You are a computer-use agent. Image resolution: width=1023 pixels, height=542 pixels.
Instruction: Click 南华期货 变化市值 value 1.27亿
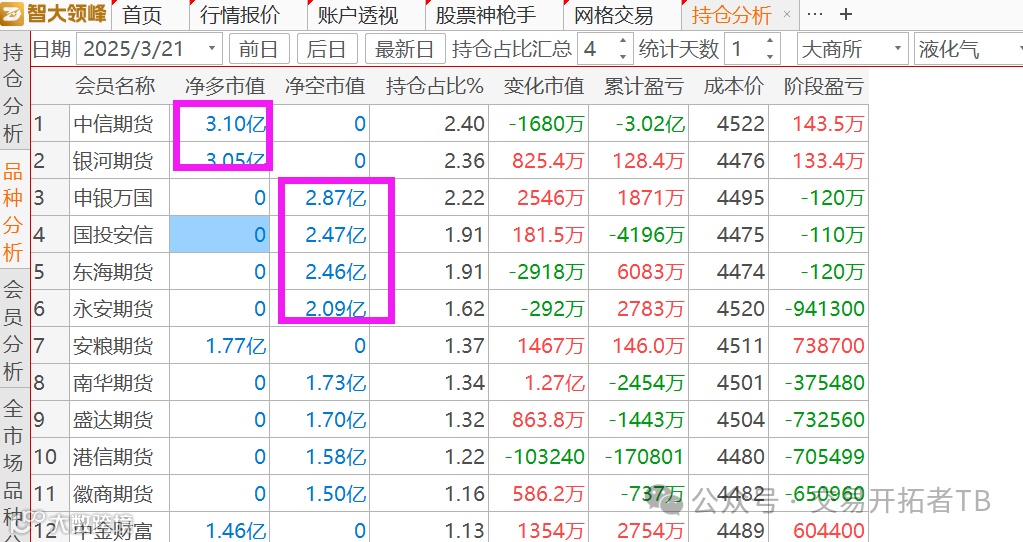[x=555, y=383]
